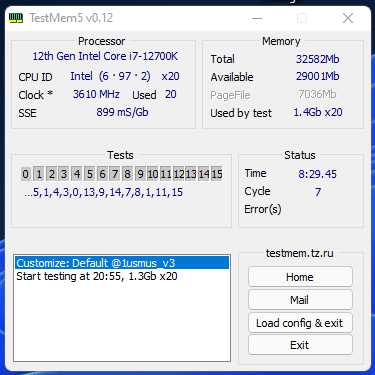Viewport: 375px width, 375px height.
Task: Click test indicator box 9
Action: click(140, 174)
